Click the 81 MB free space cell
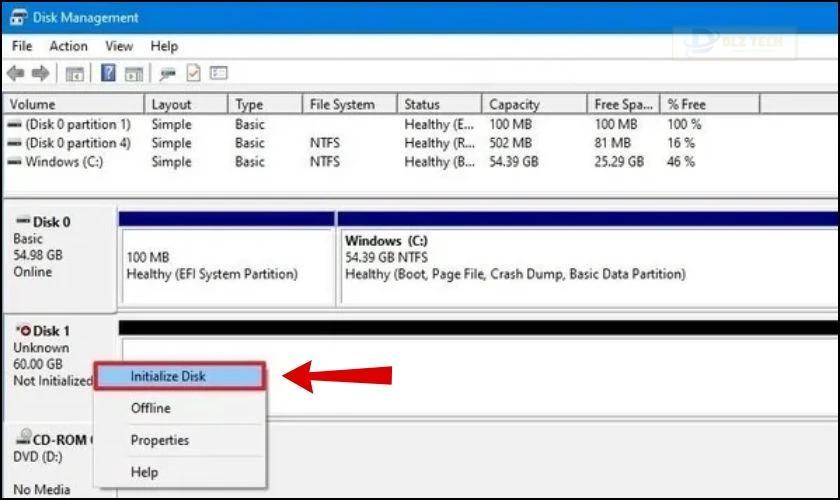 click(x=612, y=143)
